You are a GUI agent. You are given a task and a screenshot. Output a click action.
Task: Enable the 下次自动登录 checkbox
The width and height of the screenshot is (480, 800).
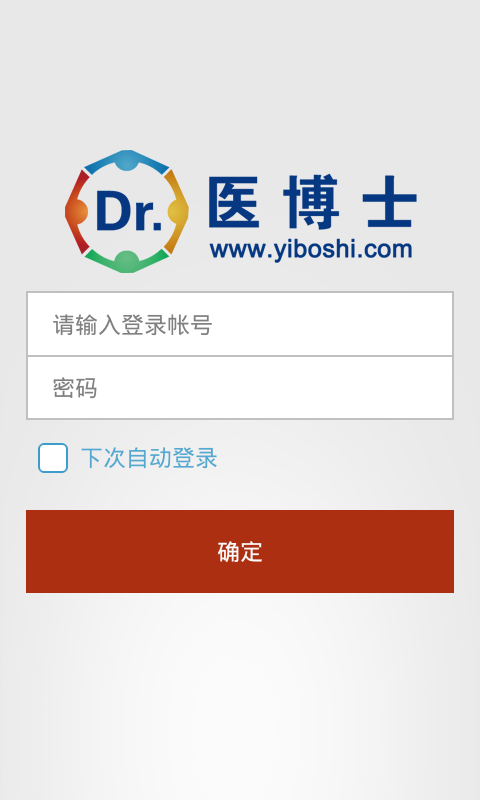tap(53, 458)
